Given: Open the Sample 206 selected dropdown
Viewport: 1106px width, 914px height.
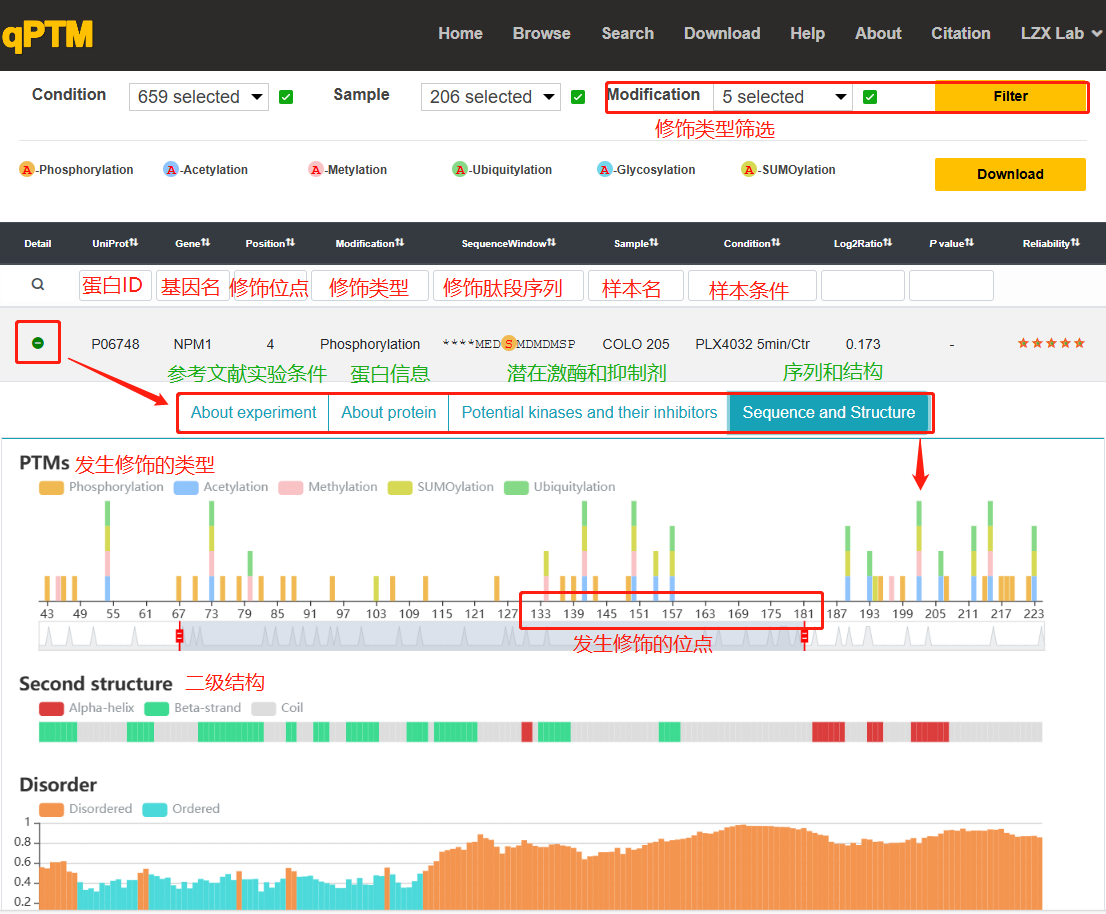Looking at the screenshot, I should [490, 97].
